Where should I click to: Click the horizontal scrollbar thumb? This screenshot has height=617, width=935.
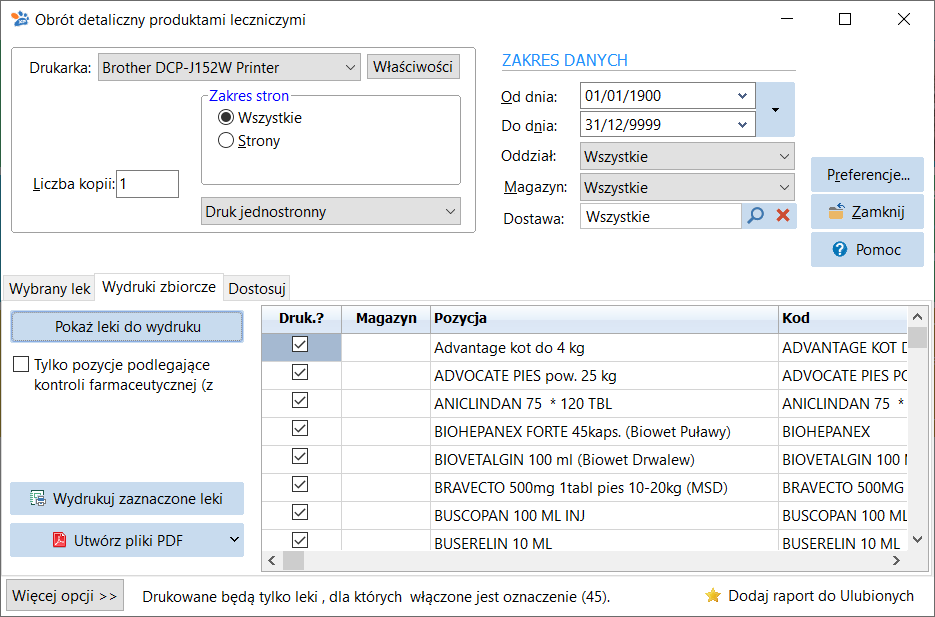point(293,560)
